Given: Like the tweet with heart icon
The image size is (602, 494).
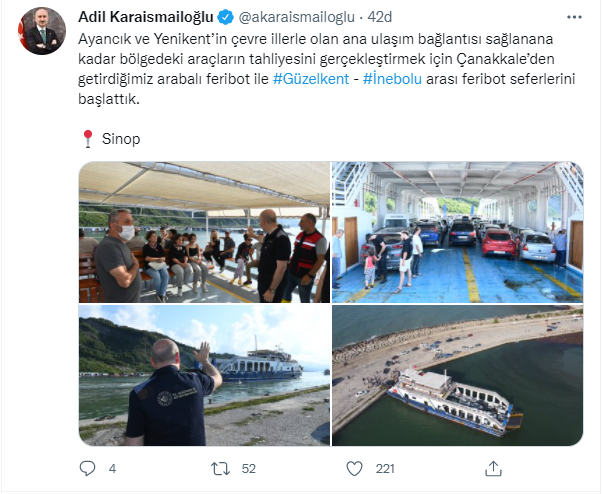Looking at the screenshot, I should coord(354,468).
